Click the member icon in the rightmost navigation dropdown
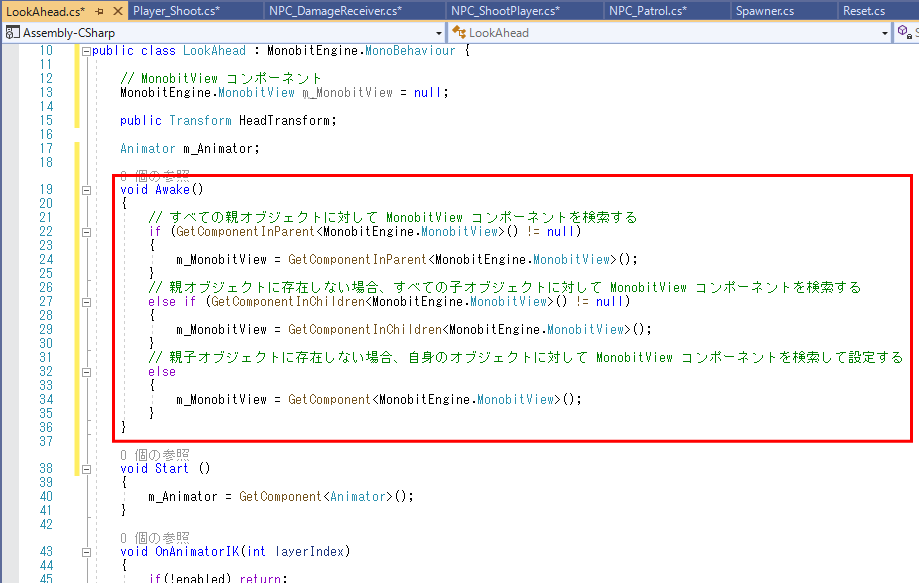Image resolution: width=919 pixels, height=583 pixels. [x=904, y=32]
